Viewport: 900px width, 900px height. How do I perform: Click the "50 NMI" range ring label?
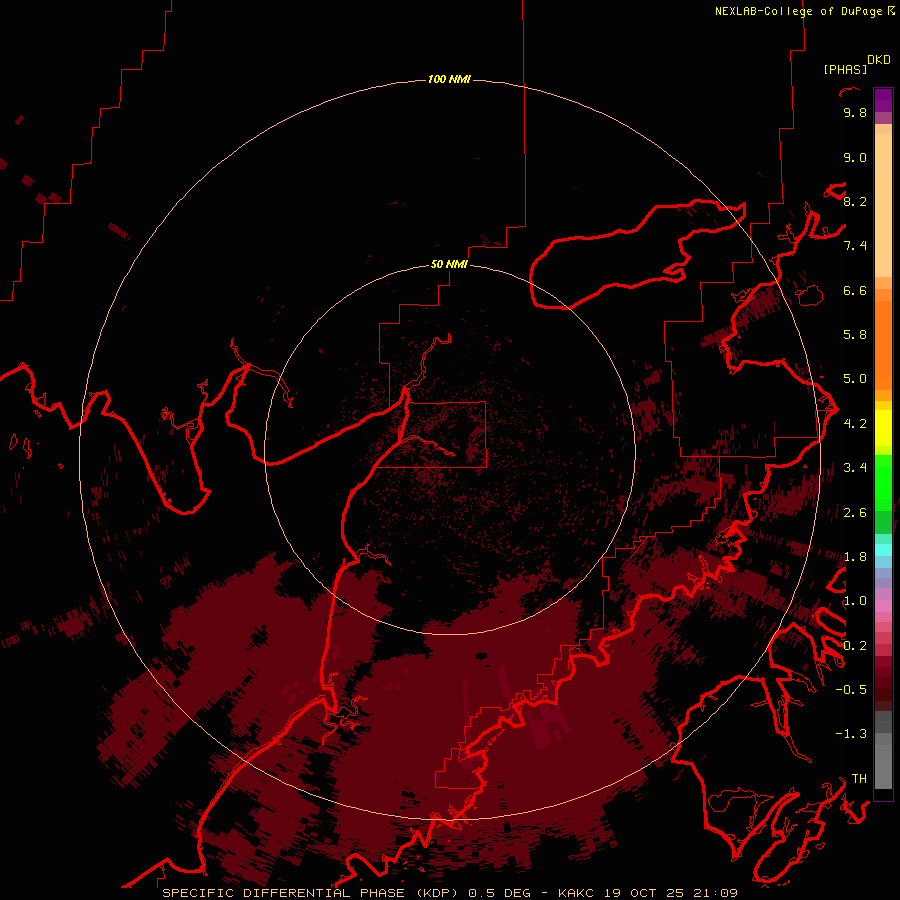[x=449, y=264]
